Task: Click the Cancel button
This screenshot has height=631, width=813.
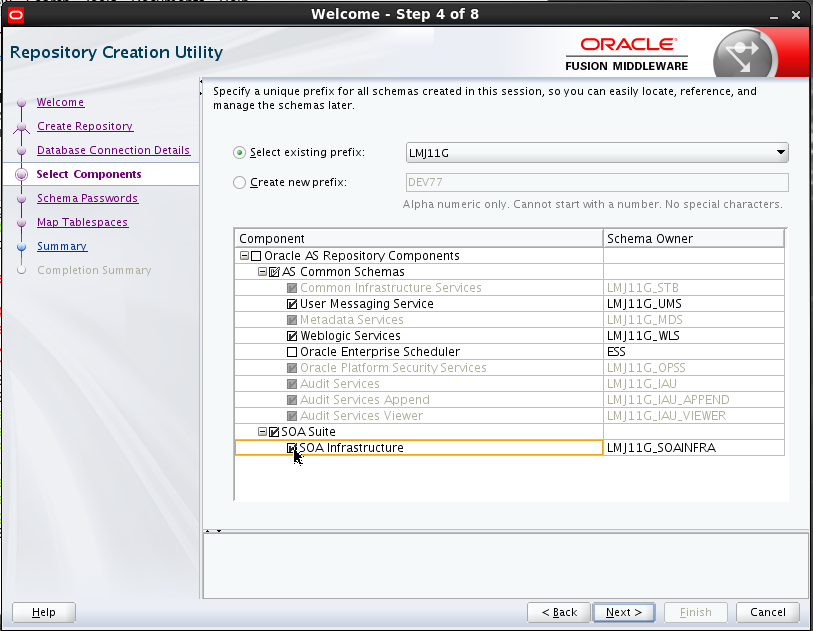Action: [767, 612]
